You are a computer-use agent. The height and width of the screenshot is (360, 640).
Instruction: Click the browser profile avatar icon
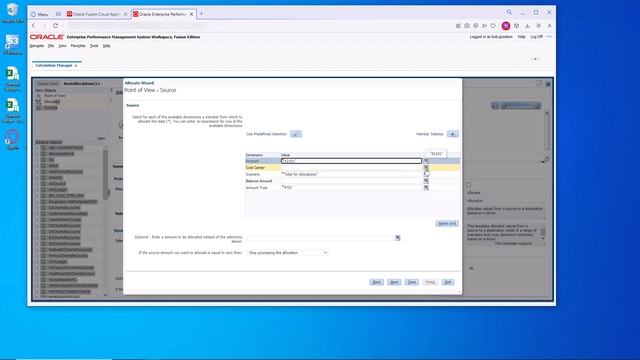506,26
